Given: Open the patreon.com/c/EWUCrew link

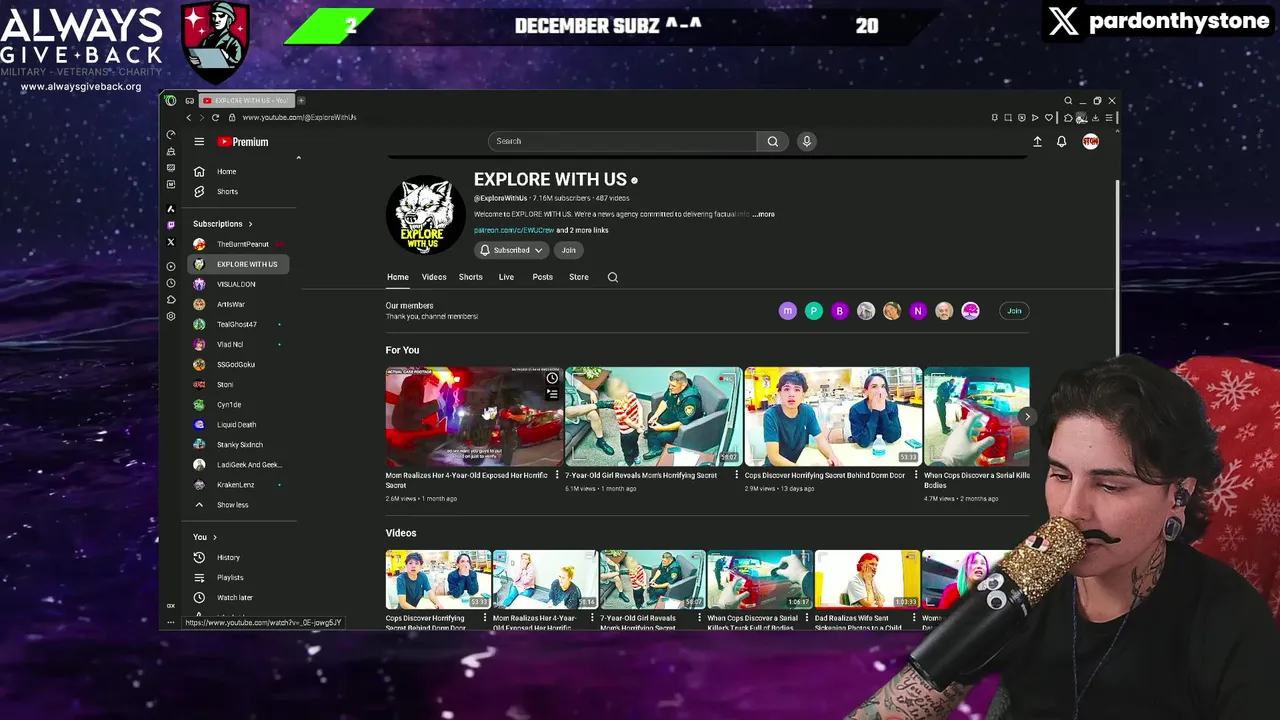Looking at the screenshot, I should click(514, 230).
